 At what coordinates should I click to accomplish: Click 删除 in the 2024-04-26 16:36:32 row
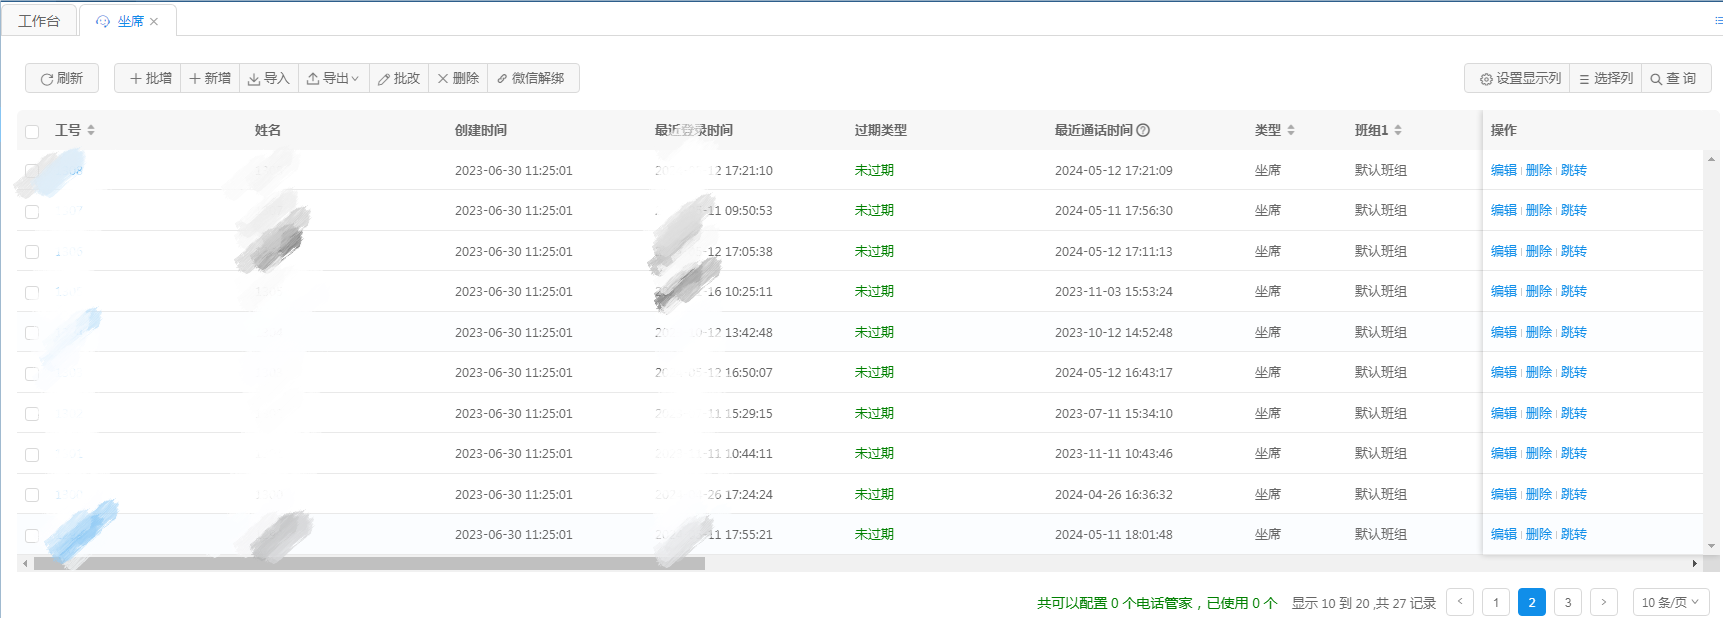(1539, 494)
